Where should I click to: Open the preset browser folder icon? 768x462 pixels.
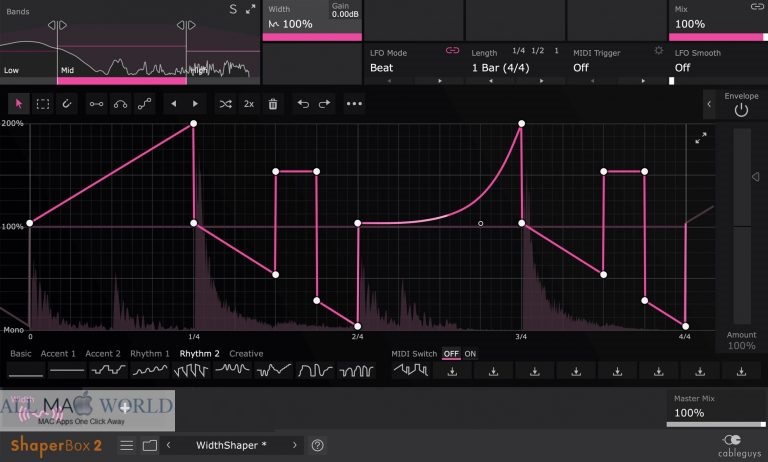150,445
